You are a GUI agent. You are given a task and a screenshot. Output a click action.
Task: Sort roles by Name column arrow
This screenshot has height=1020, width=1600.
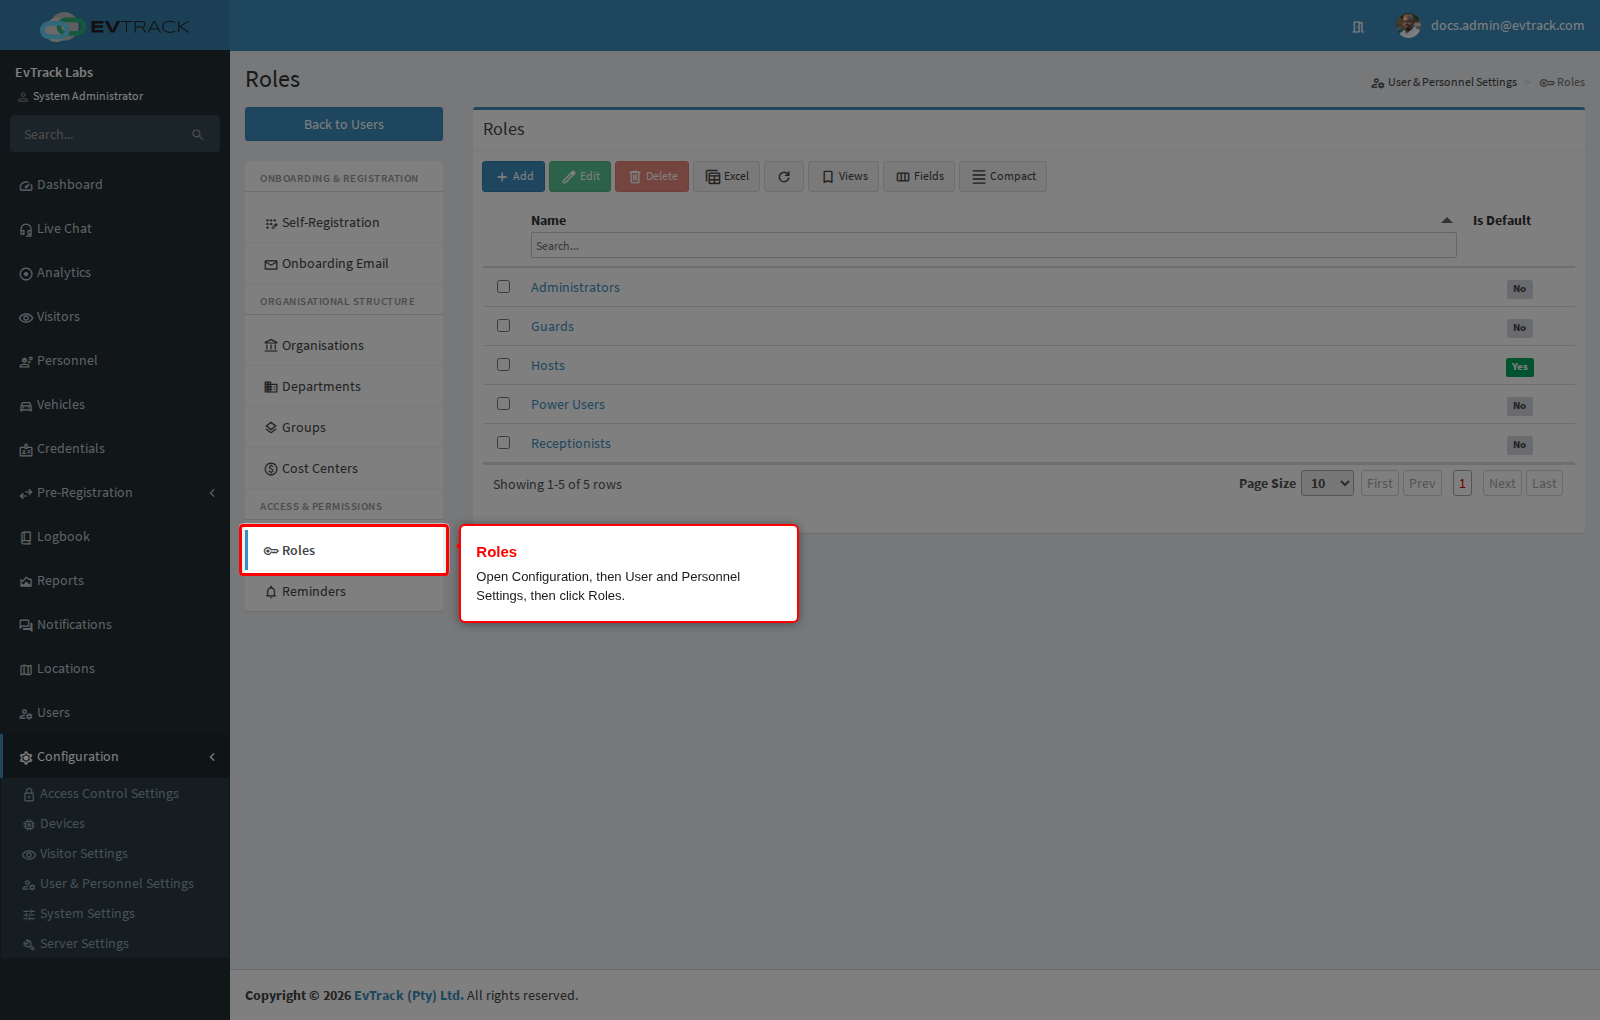(1446, 220)
